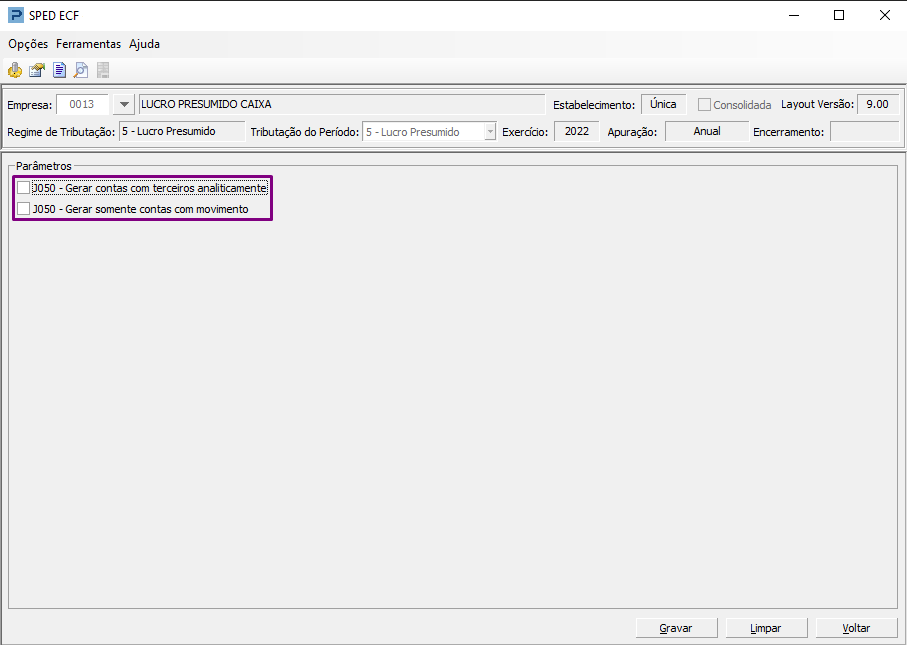Open the Ajuda menu
This screenshot has height=645, width=907.
145,44
